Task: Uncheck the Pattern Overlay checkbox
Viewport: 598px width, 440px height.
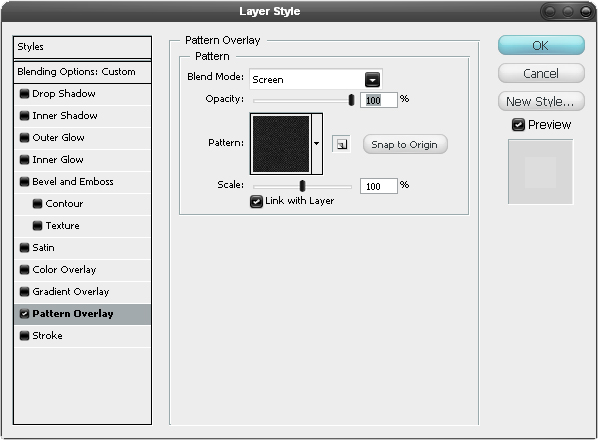Action: pyautogui.click(x=24, y=314)
